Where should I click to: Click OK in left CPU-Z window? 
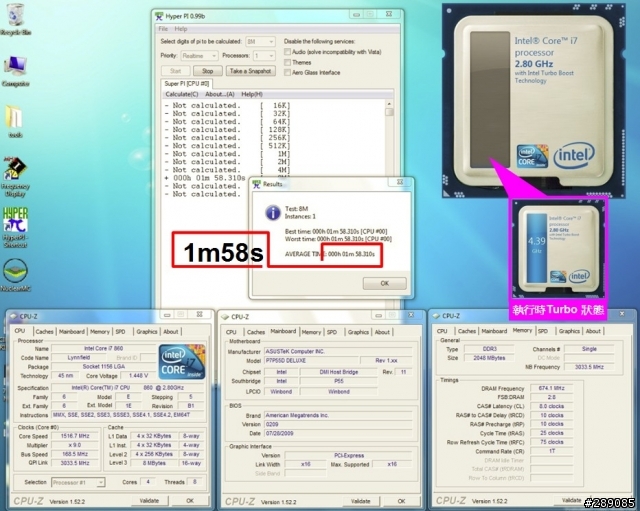pyautogui.click(x=190, y=501)
